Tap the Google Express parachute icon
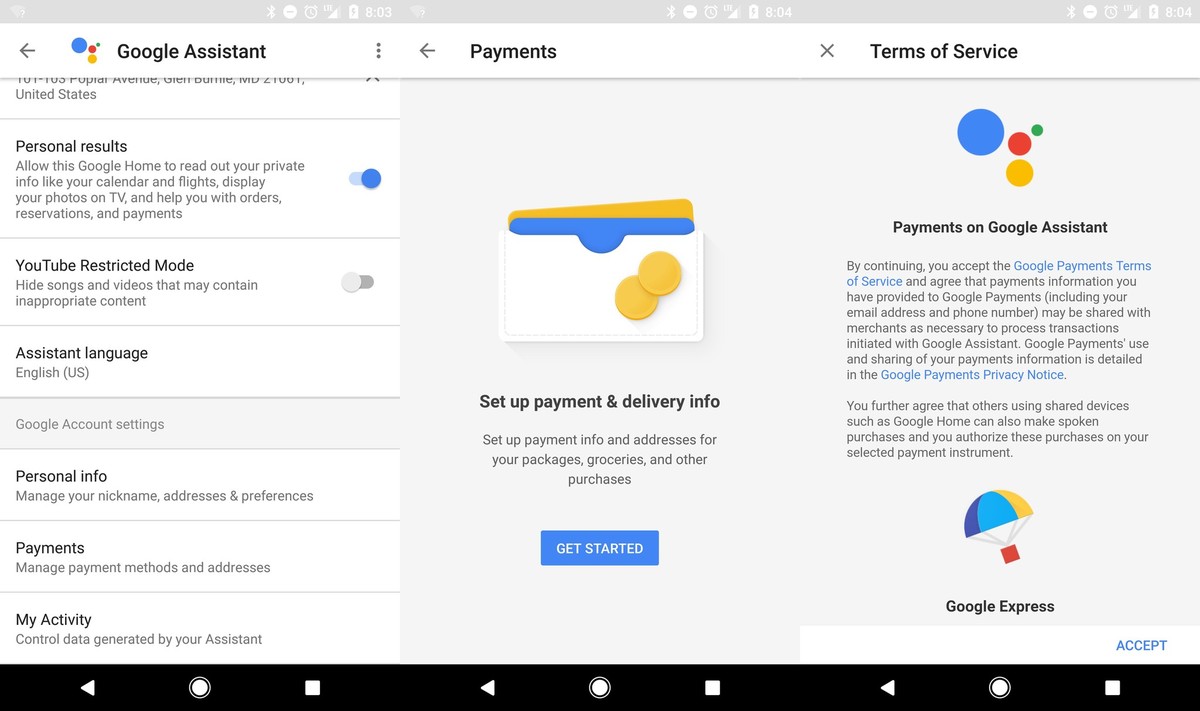The width and height of the screenshot is (1200, 711). 998,526
